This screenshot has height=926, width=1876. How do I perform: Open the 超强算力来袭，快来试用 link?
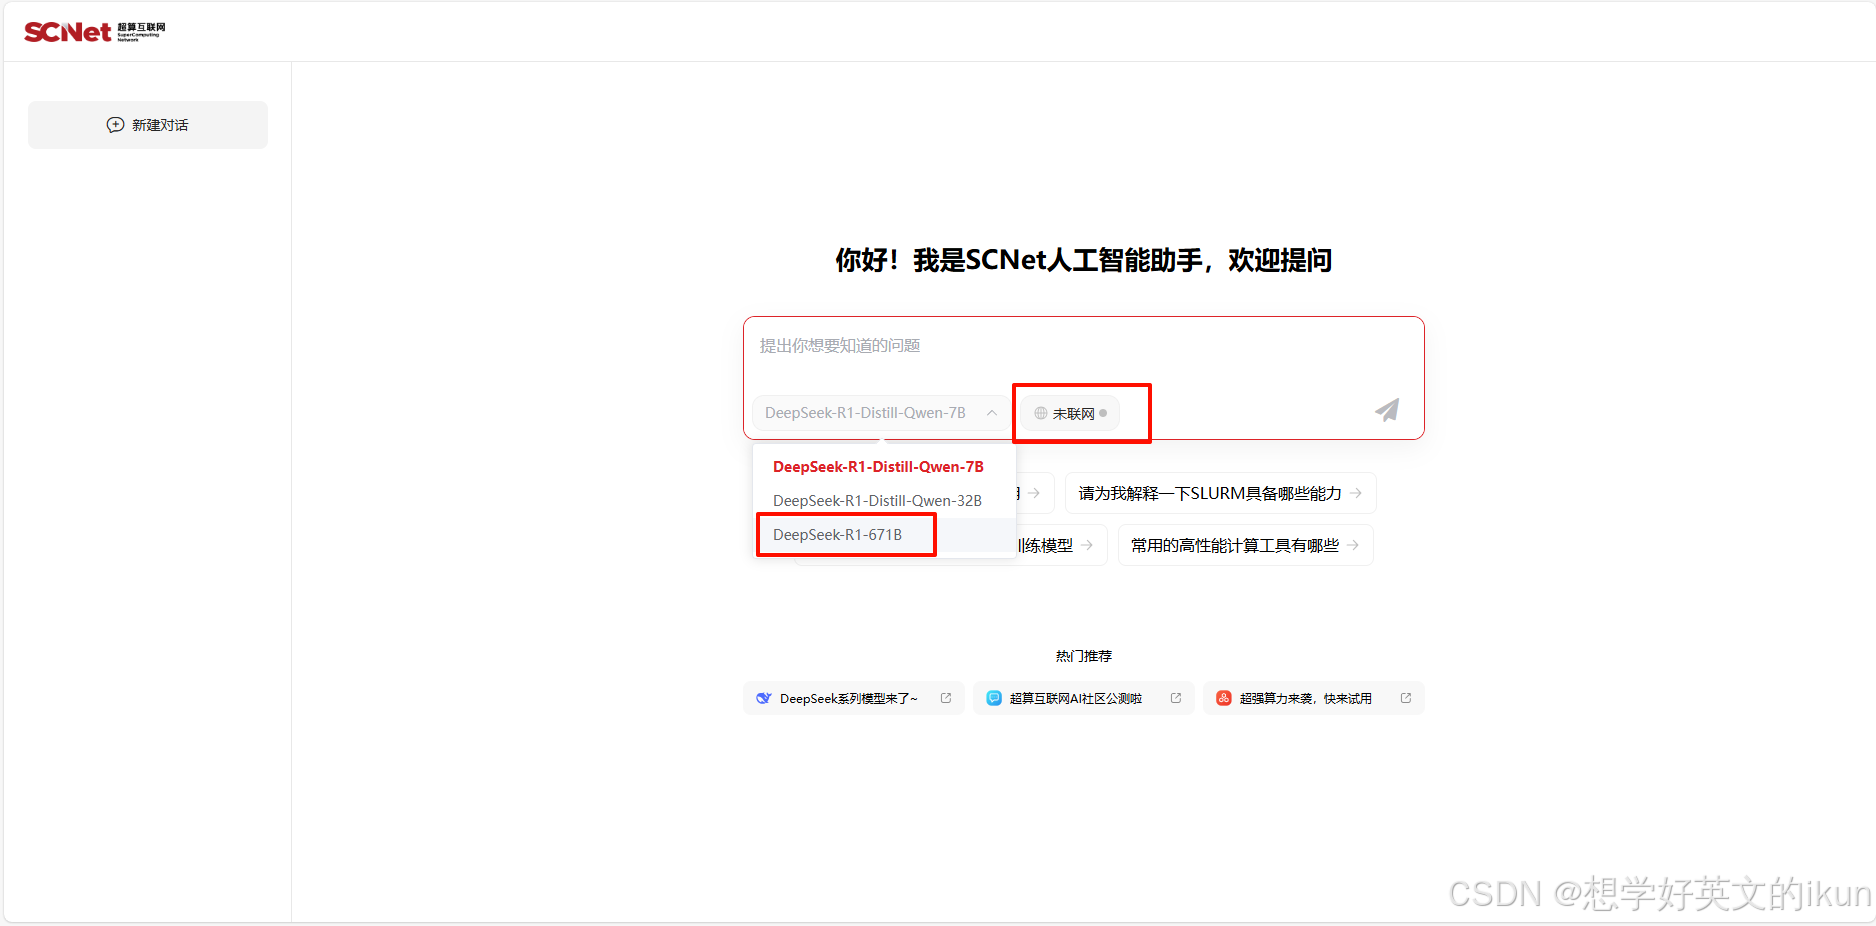(x=1305, y=698)
